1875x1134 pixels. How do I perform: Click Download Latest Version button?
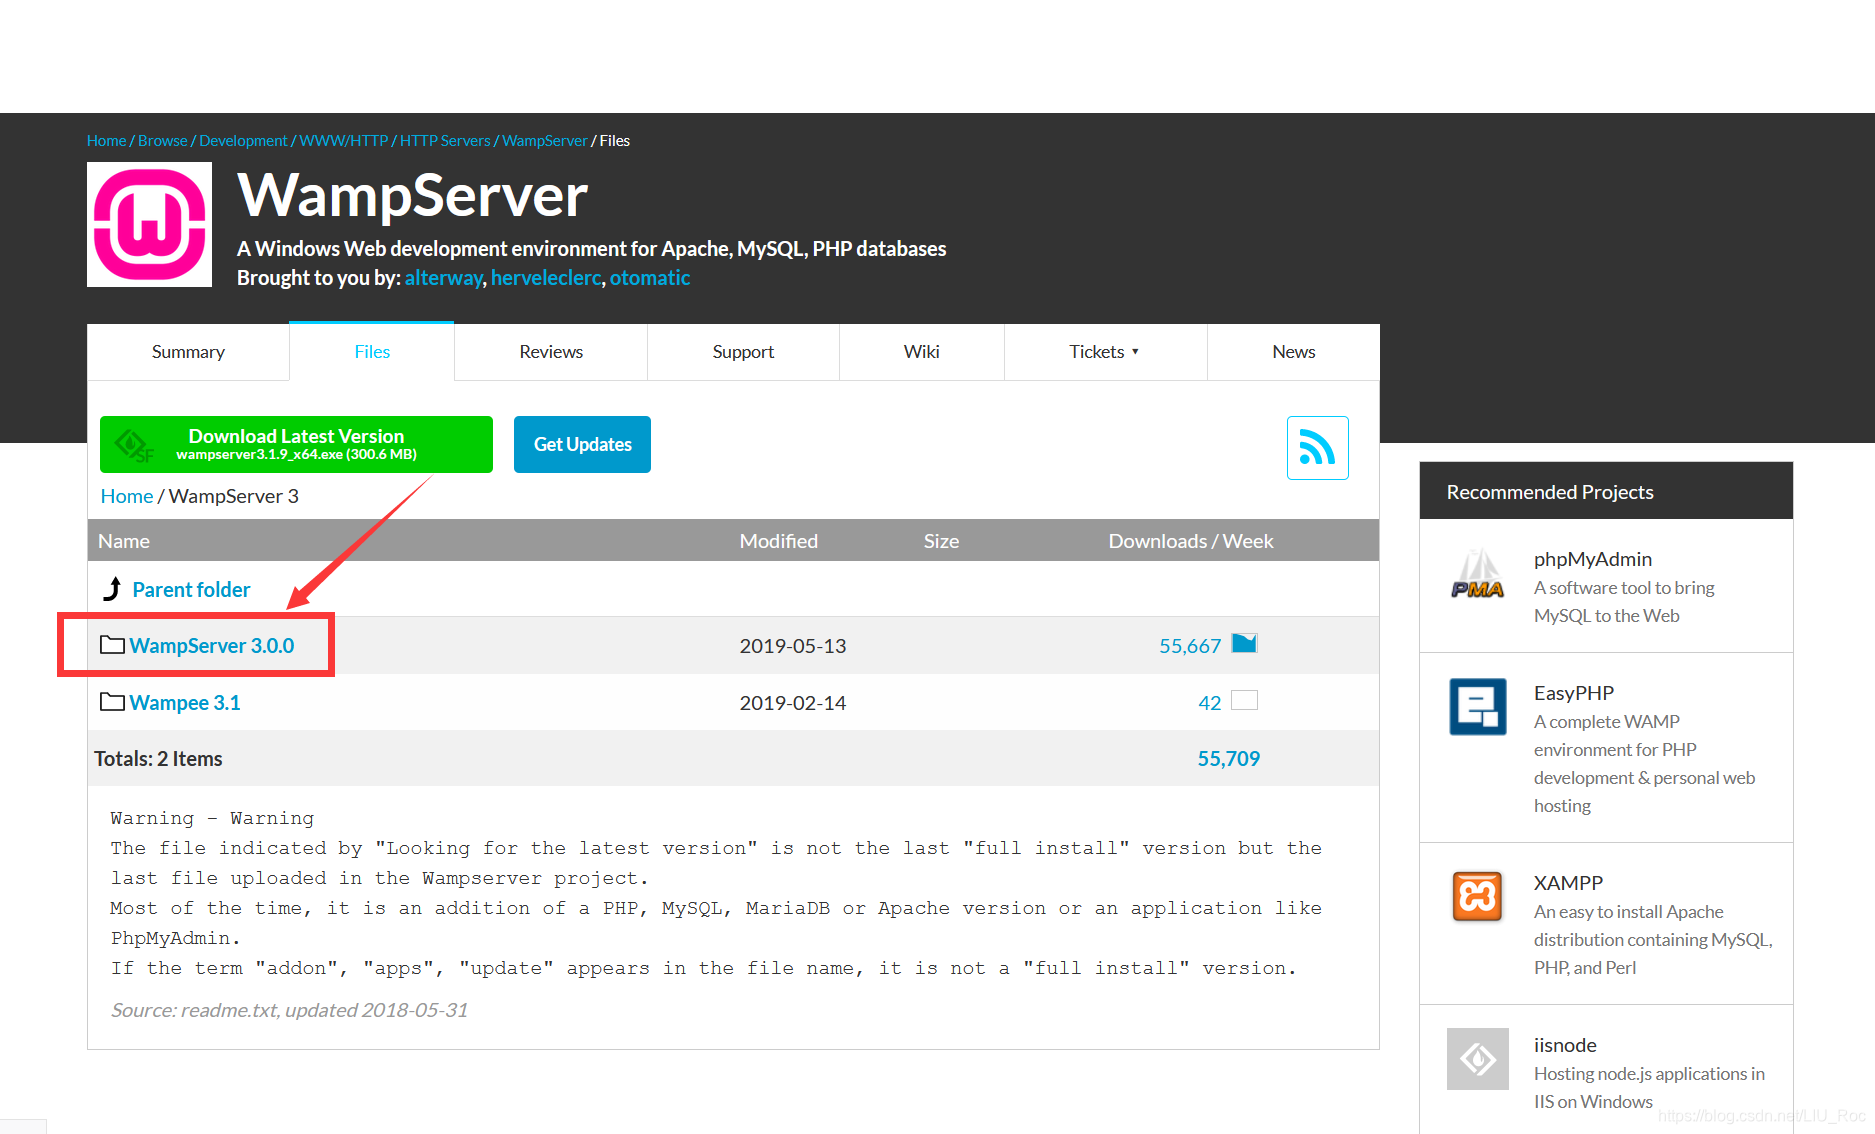click(296, 444)
